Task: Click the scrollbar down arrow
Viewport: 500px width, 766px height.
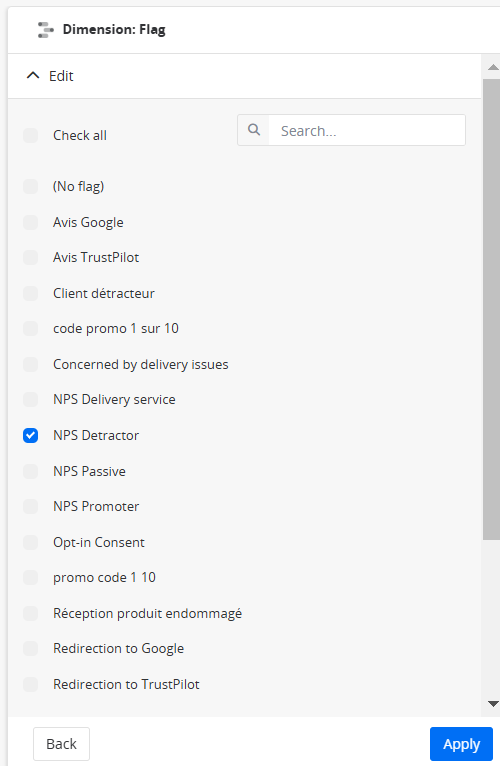Action: (493, 704)
